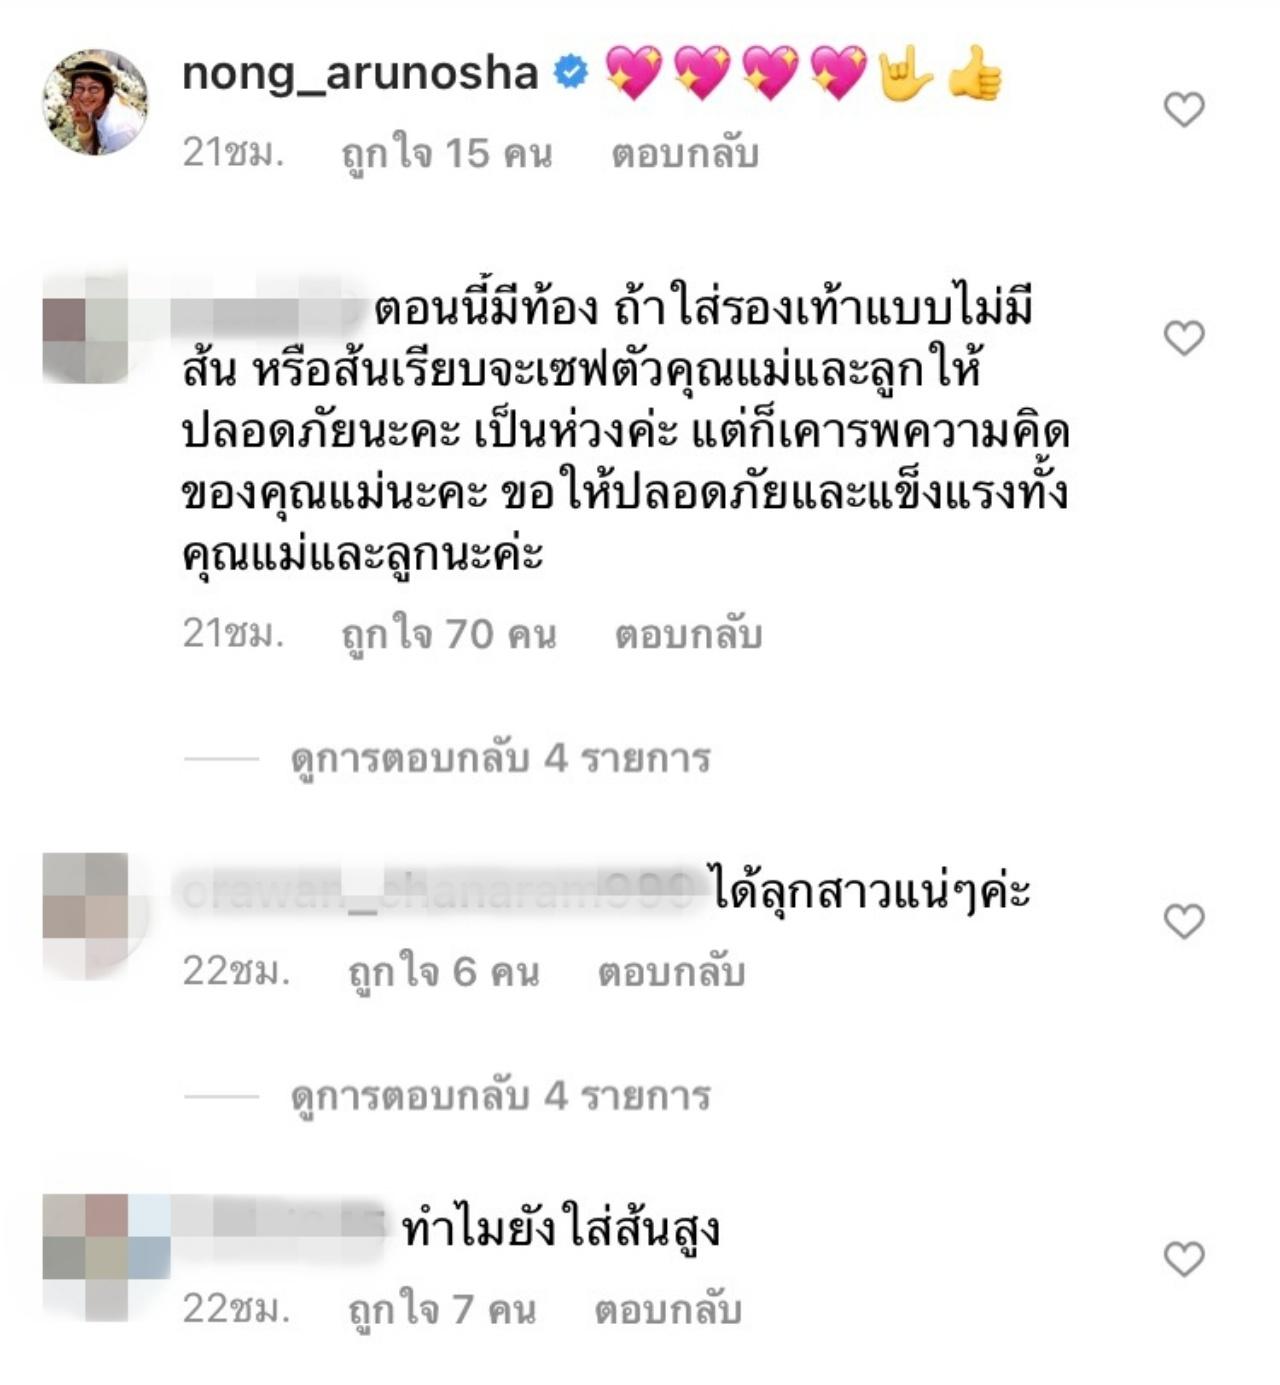The image size is (1280, 1385).
Task: Reply to the ได้ลูกสาวแน่ๆค่ะ comment
Action: click(x=671, y=971)
